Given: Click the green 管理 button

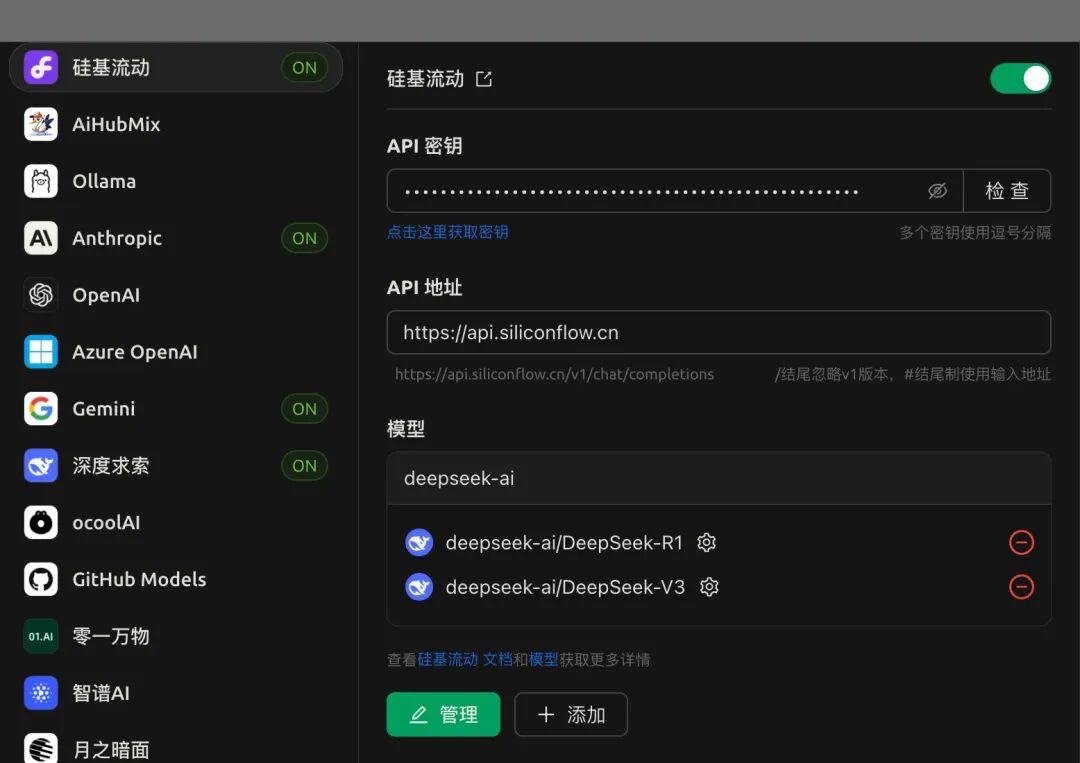Looking at the screenshot, I should point(443,714).
